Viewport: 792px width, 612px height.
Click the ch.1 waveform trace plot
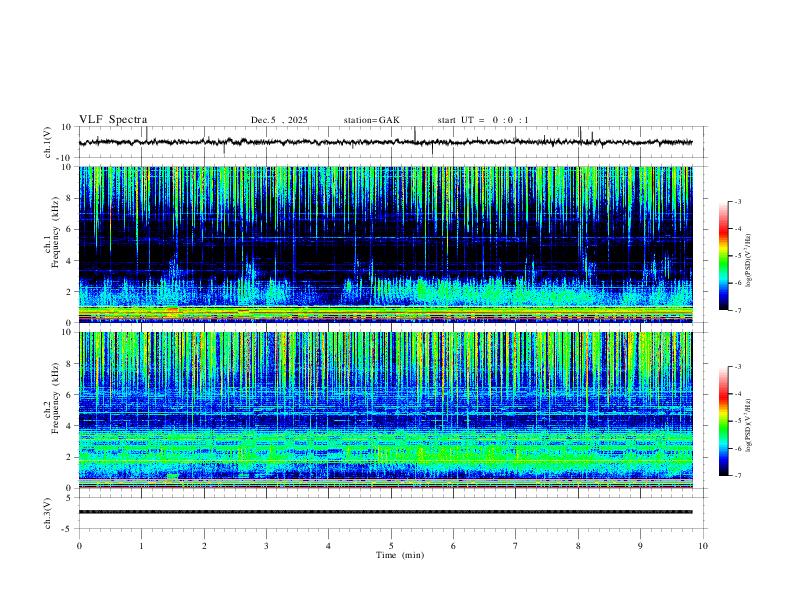click(385, 142)
